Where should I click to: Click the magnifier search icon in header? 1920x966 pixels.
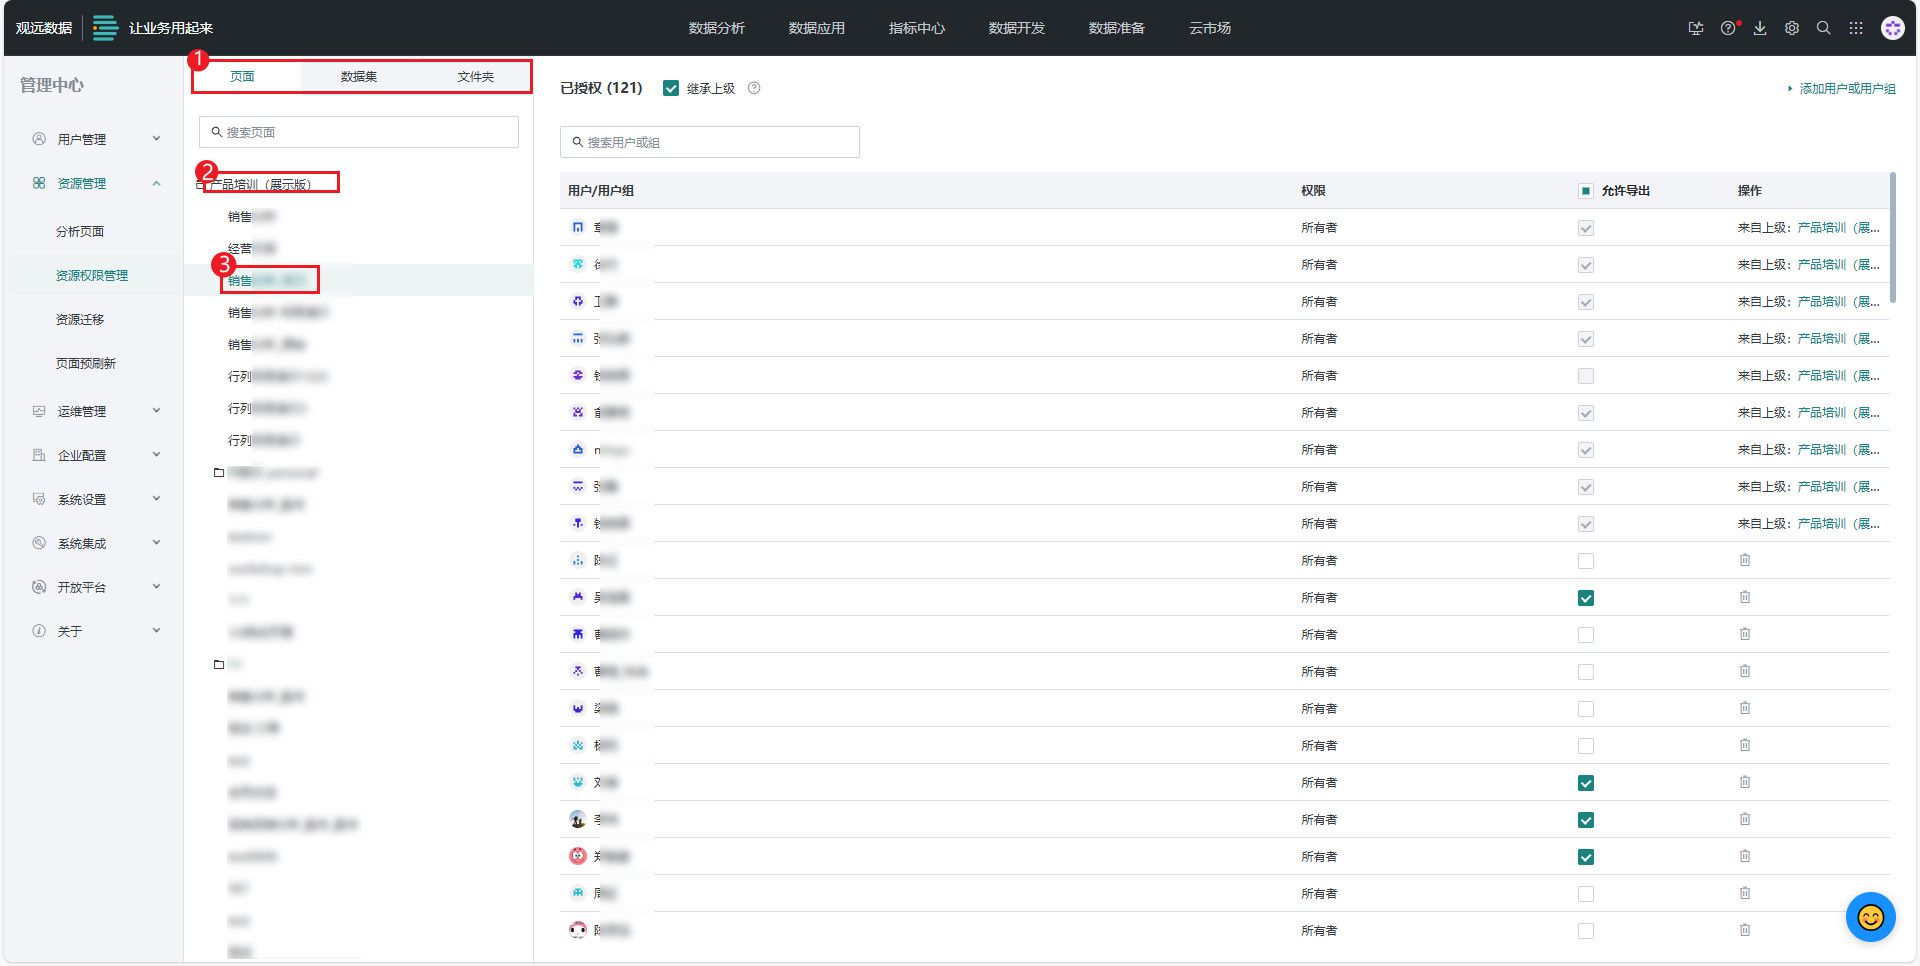[1824, 28]
